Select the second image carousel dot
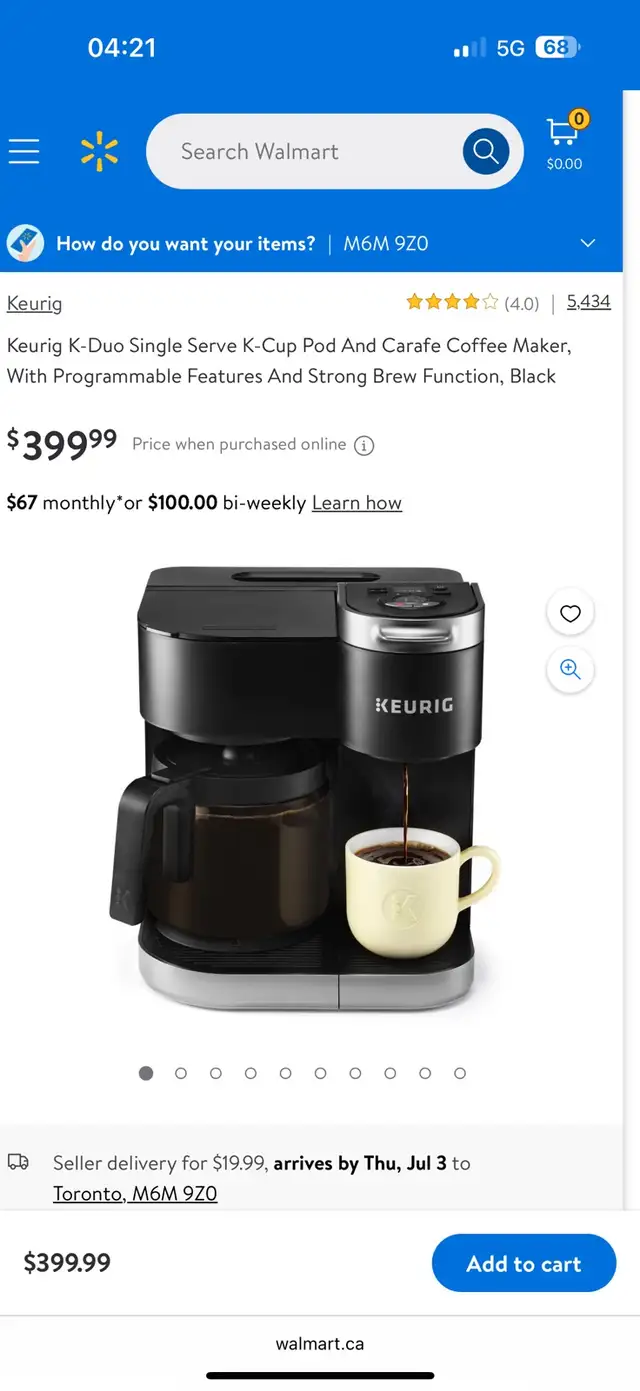 click(x=181, y=1073)
